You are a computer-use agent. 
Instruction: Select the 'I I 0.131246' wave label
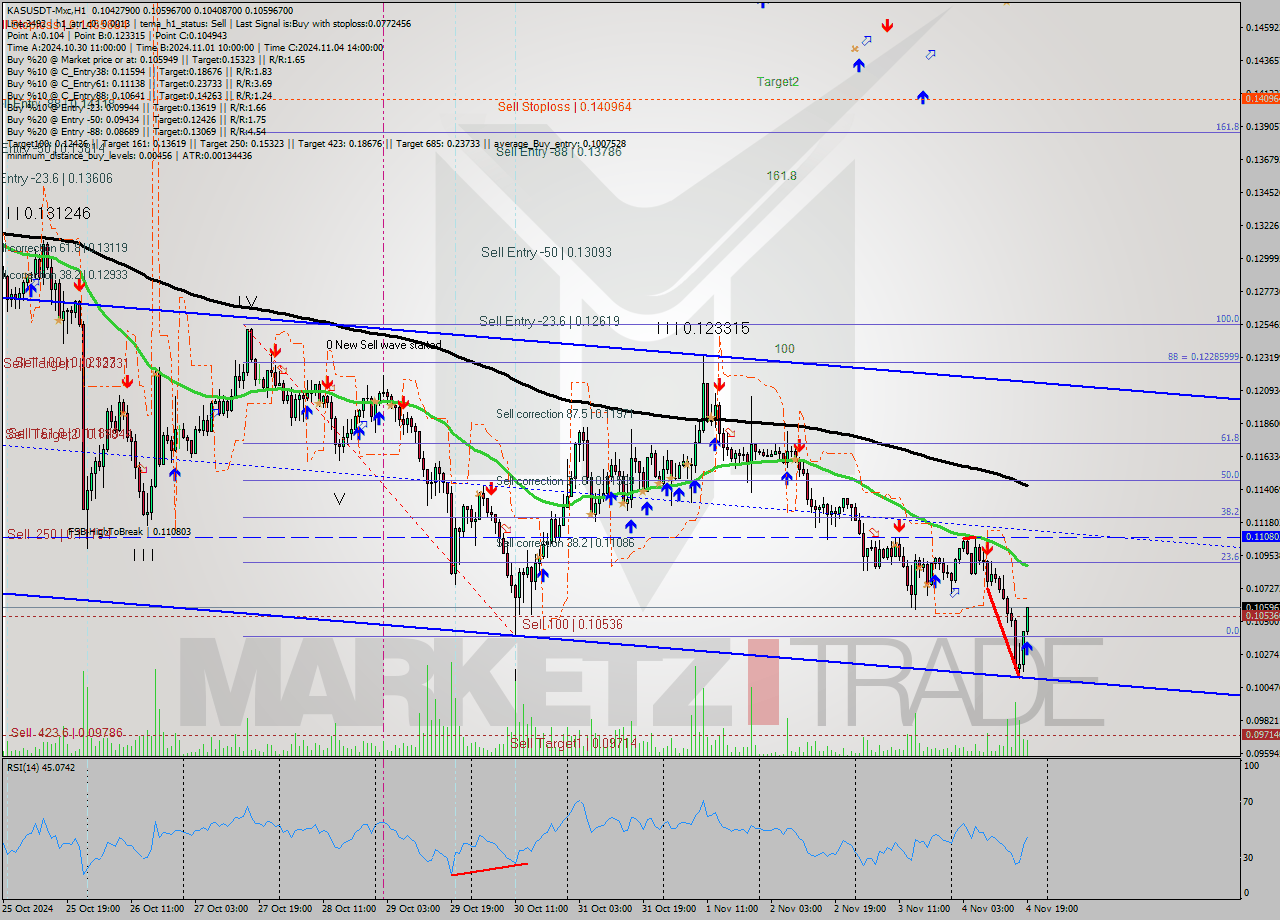(x=48, y=213)
